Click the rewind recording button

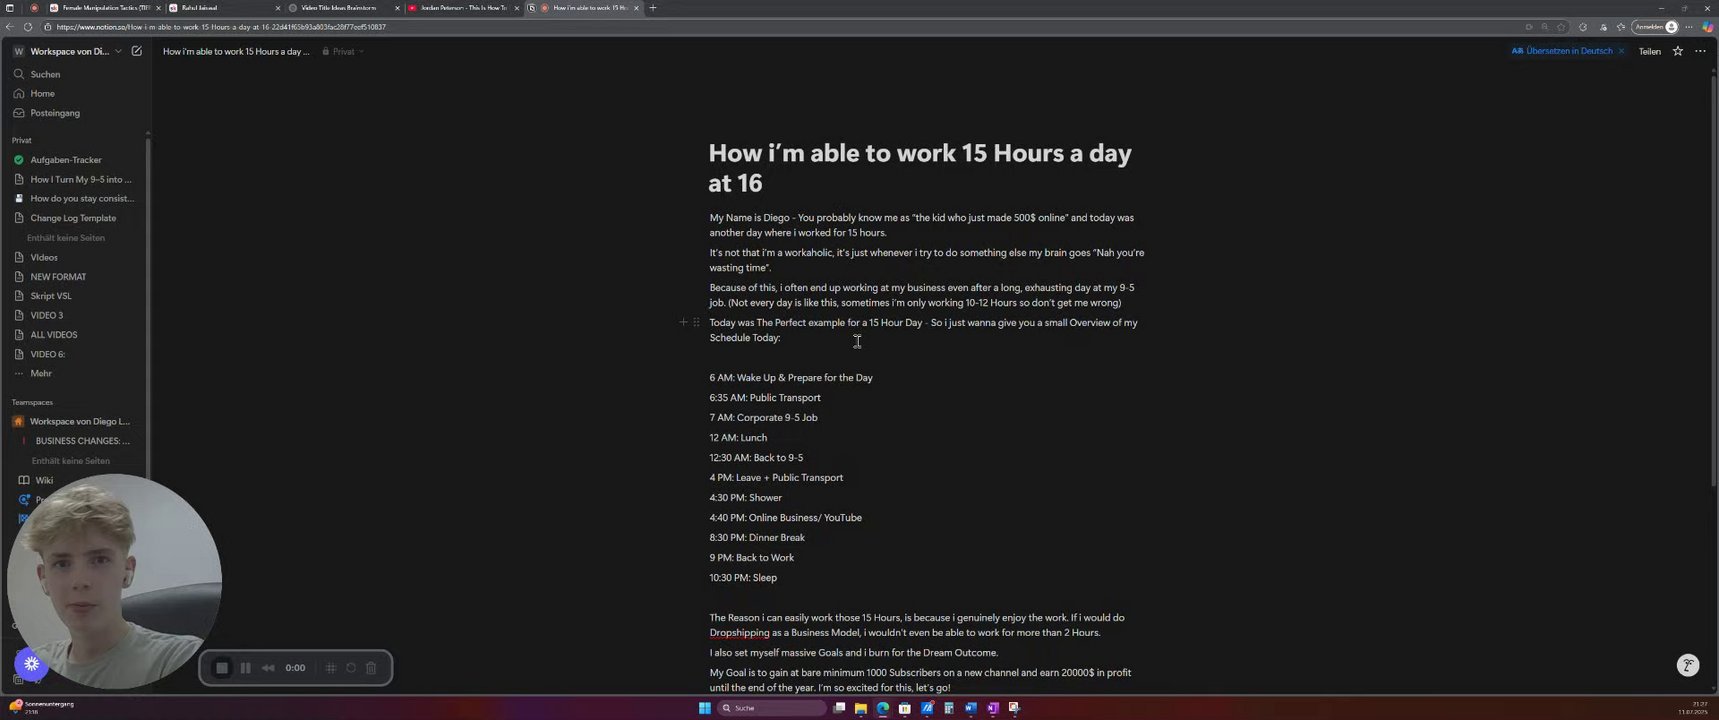268,668
